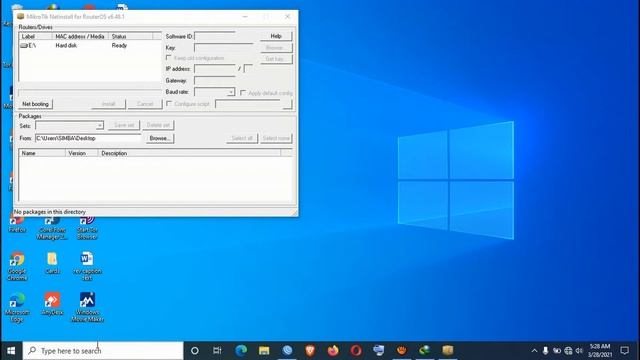The height and width of the screenshot is (360, 640).
Task: Click the Name column header
Action: pos(42,153)
